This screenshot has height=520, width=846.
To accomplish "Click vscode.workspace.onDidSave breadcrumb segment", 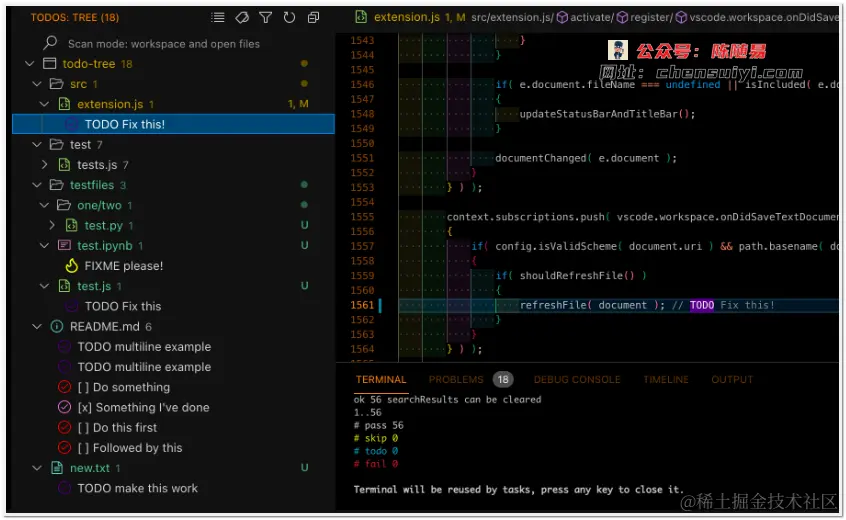I will coord(763,18).
